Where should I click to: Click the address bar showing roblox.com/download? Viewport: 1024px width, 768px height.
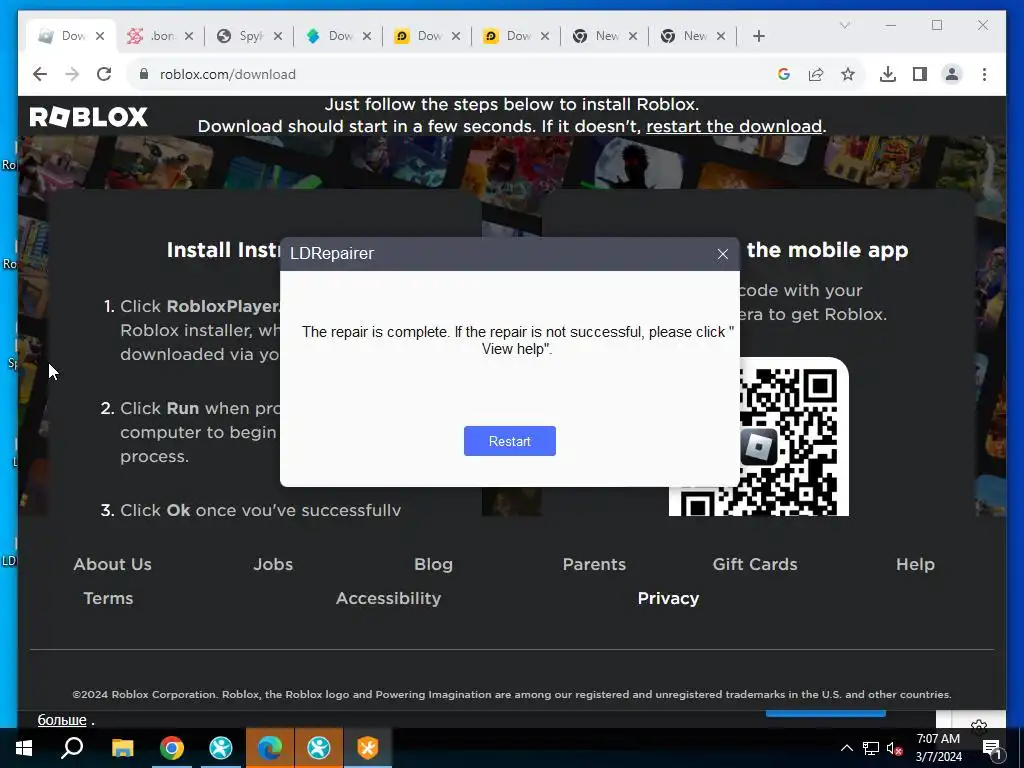457,74
